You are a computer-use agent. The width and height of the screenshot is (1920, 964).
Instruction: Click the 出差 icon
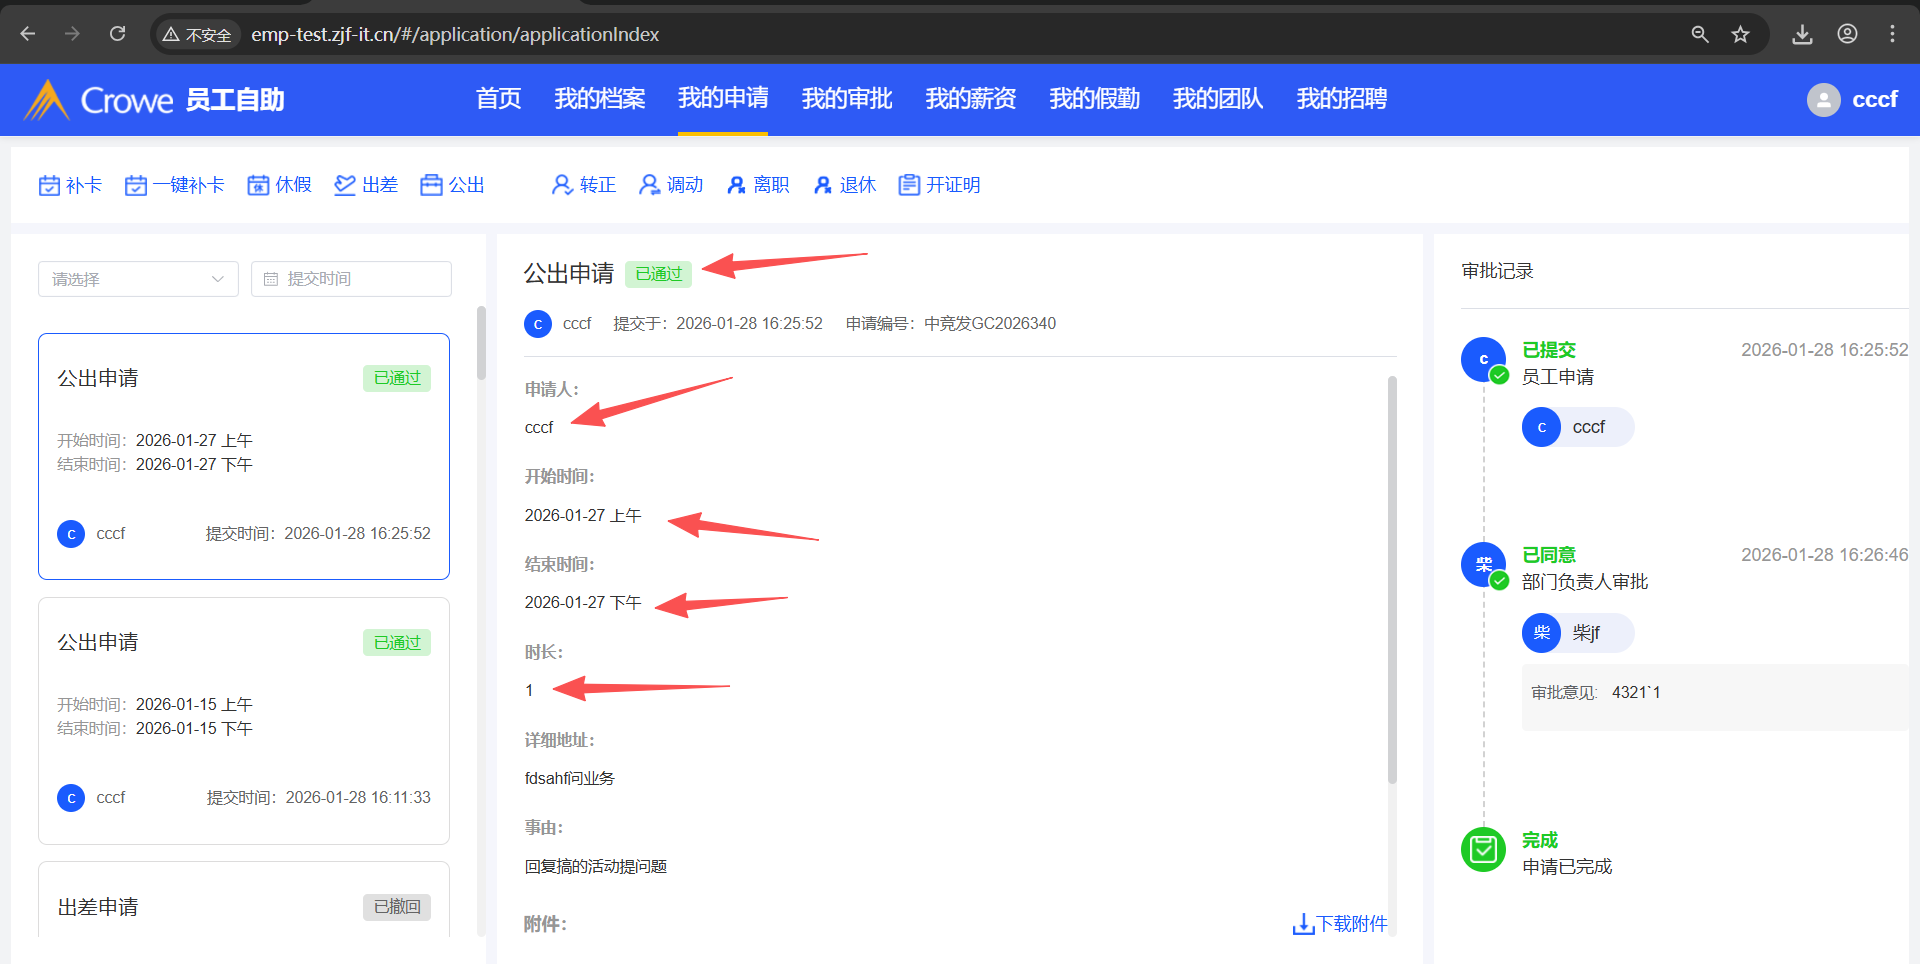coord(345,185)
